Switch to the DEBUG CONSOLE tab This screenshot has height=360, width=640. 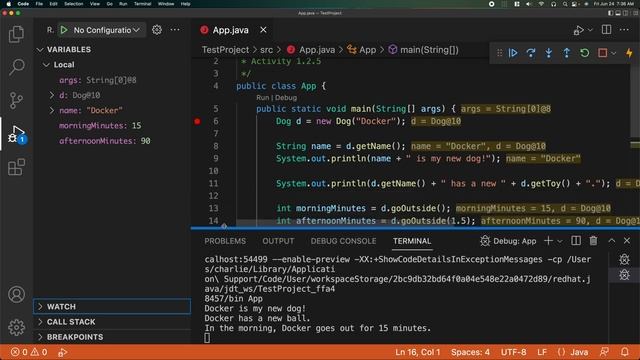343,241
